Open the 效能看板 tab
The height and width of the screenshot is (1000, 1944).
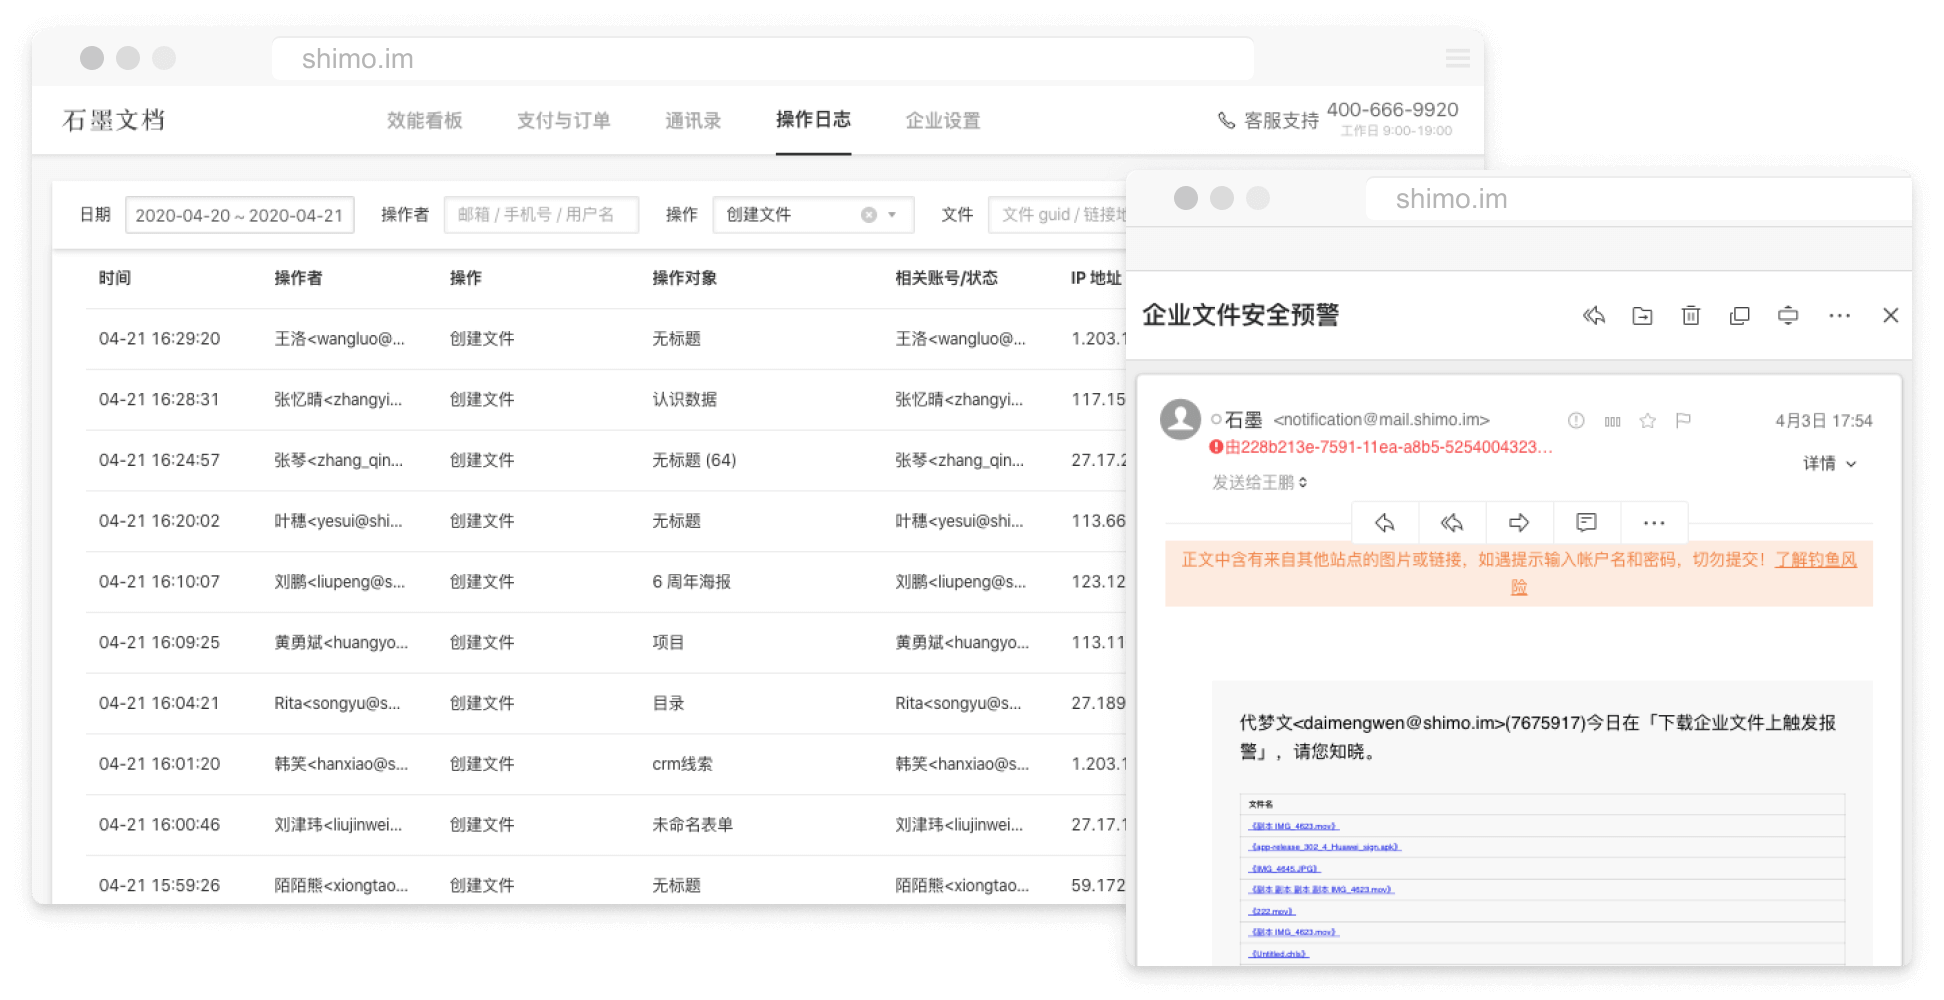click(x=424, y=121)
